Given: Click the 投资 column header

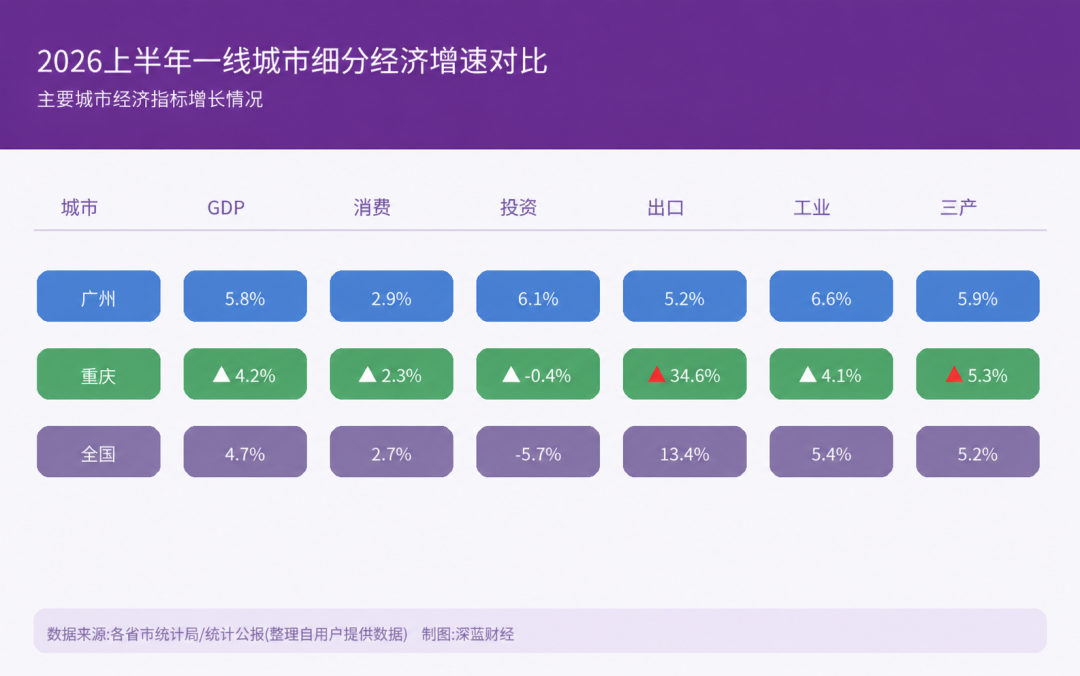Looking at the screenshot, I should pos(519,207).
